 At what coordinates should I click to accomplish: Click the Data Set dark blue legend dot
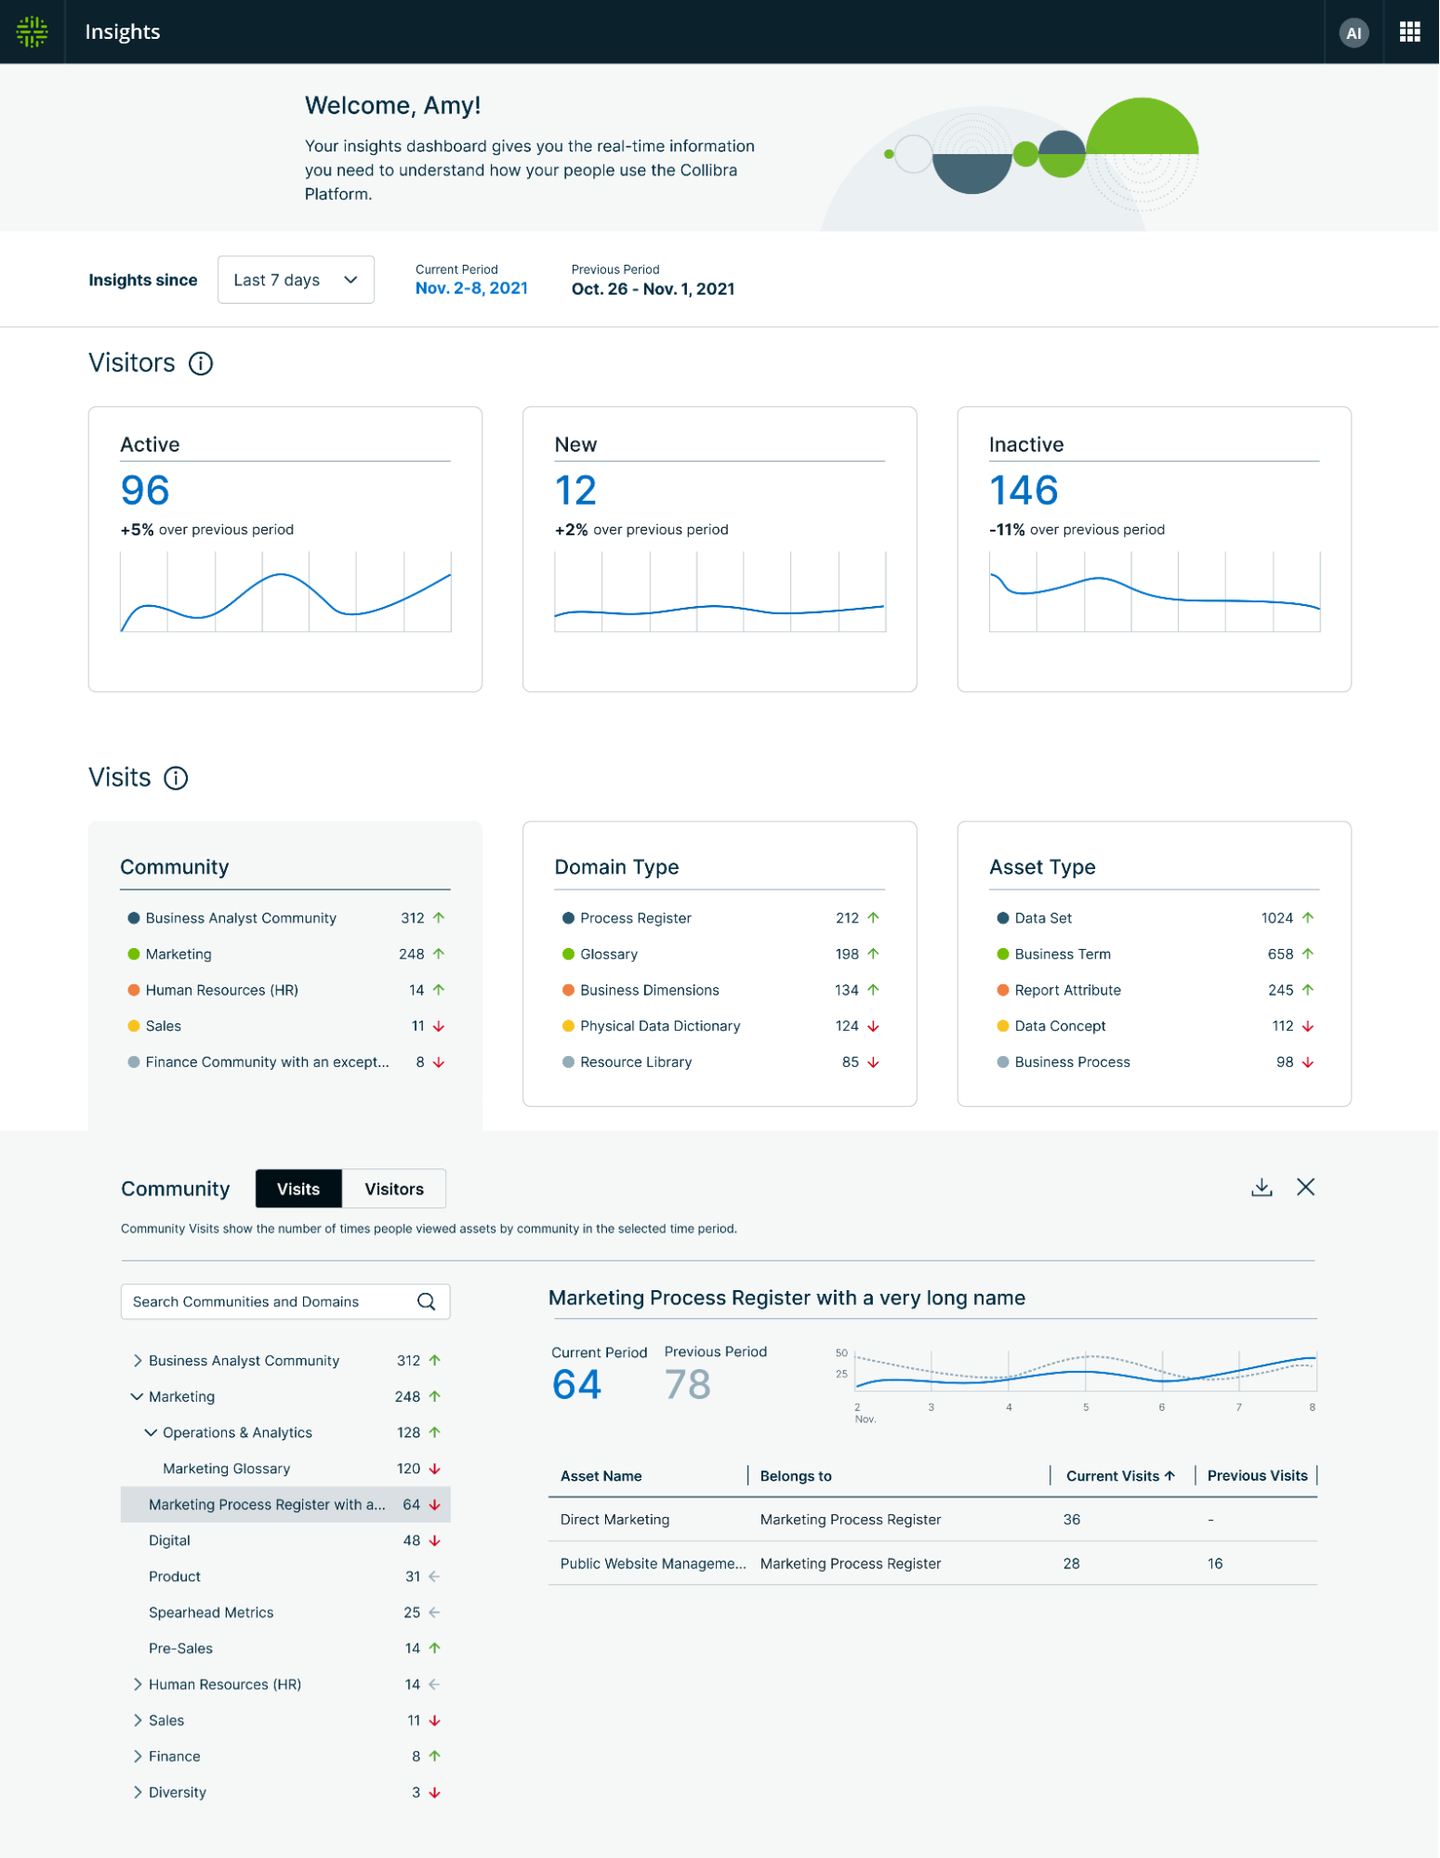click(1003, 918)
